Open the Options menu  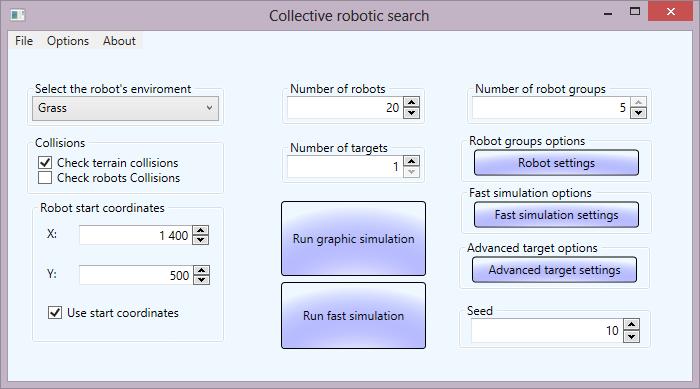pyautogui.click(x=68, y=41)
